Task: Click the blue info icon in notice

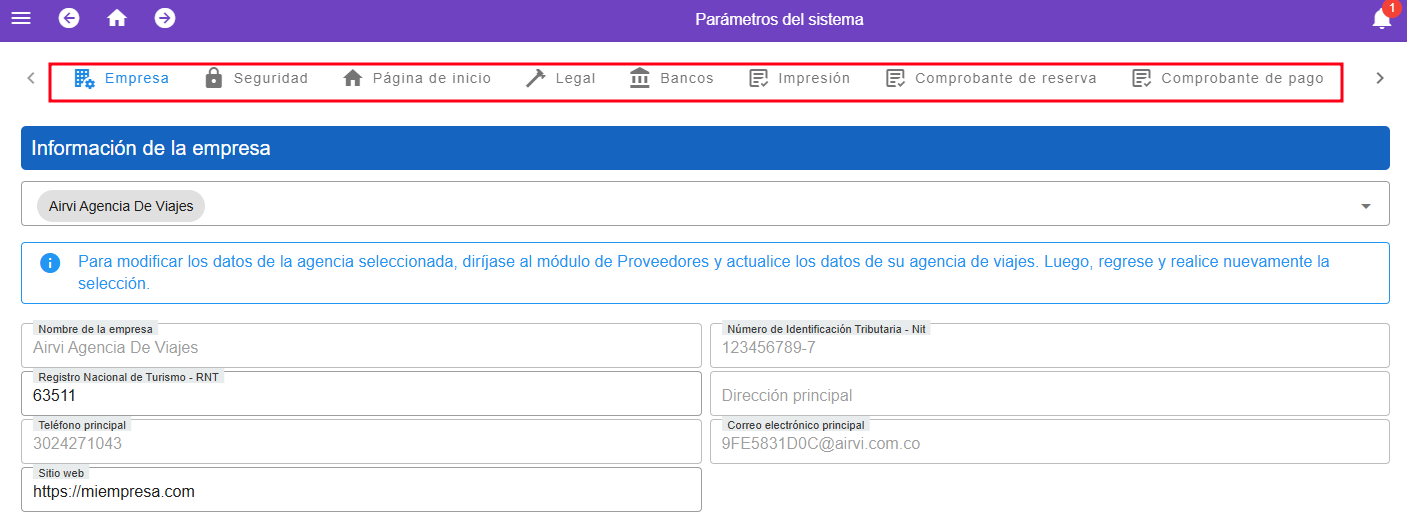Action: coord(50,263)
